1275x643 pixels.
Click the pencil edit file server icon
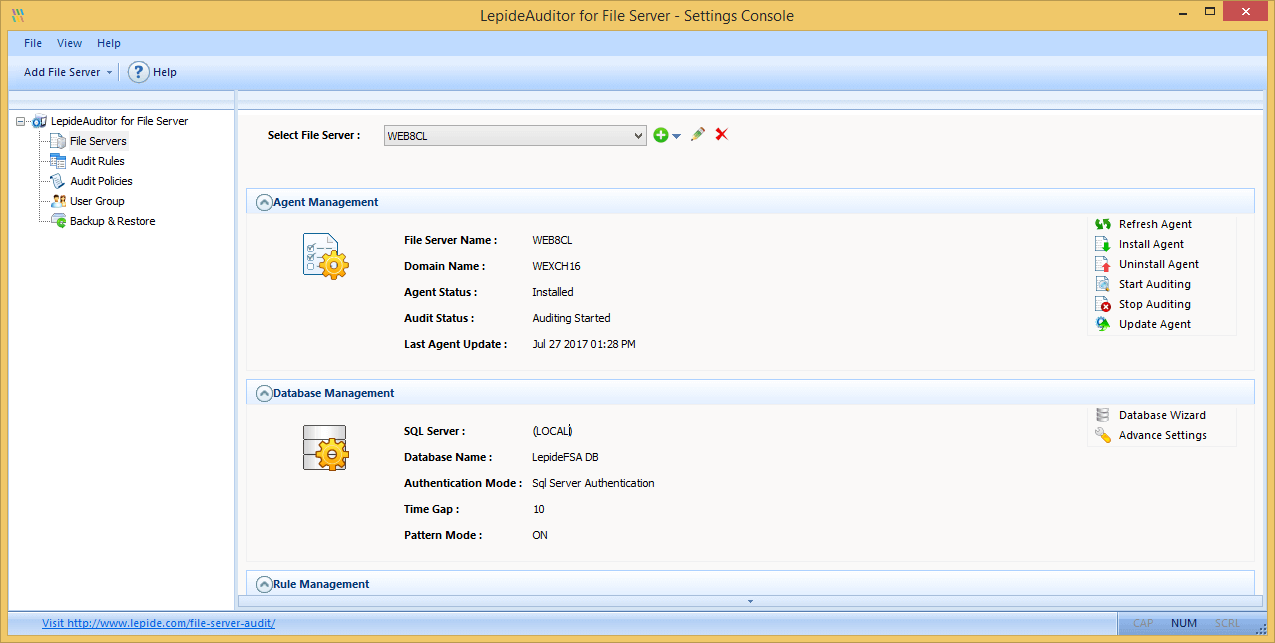(698, 134)
